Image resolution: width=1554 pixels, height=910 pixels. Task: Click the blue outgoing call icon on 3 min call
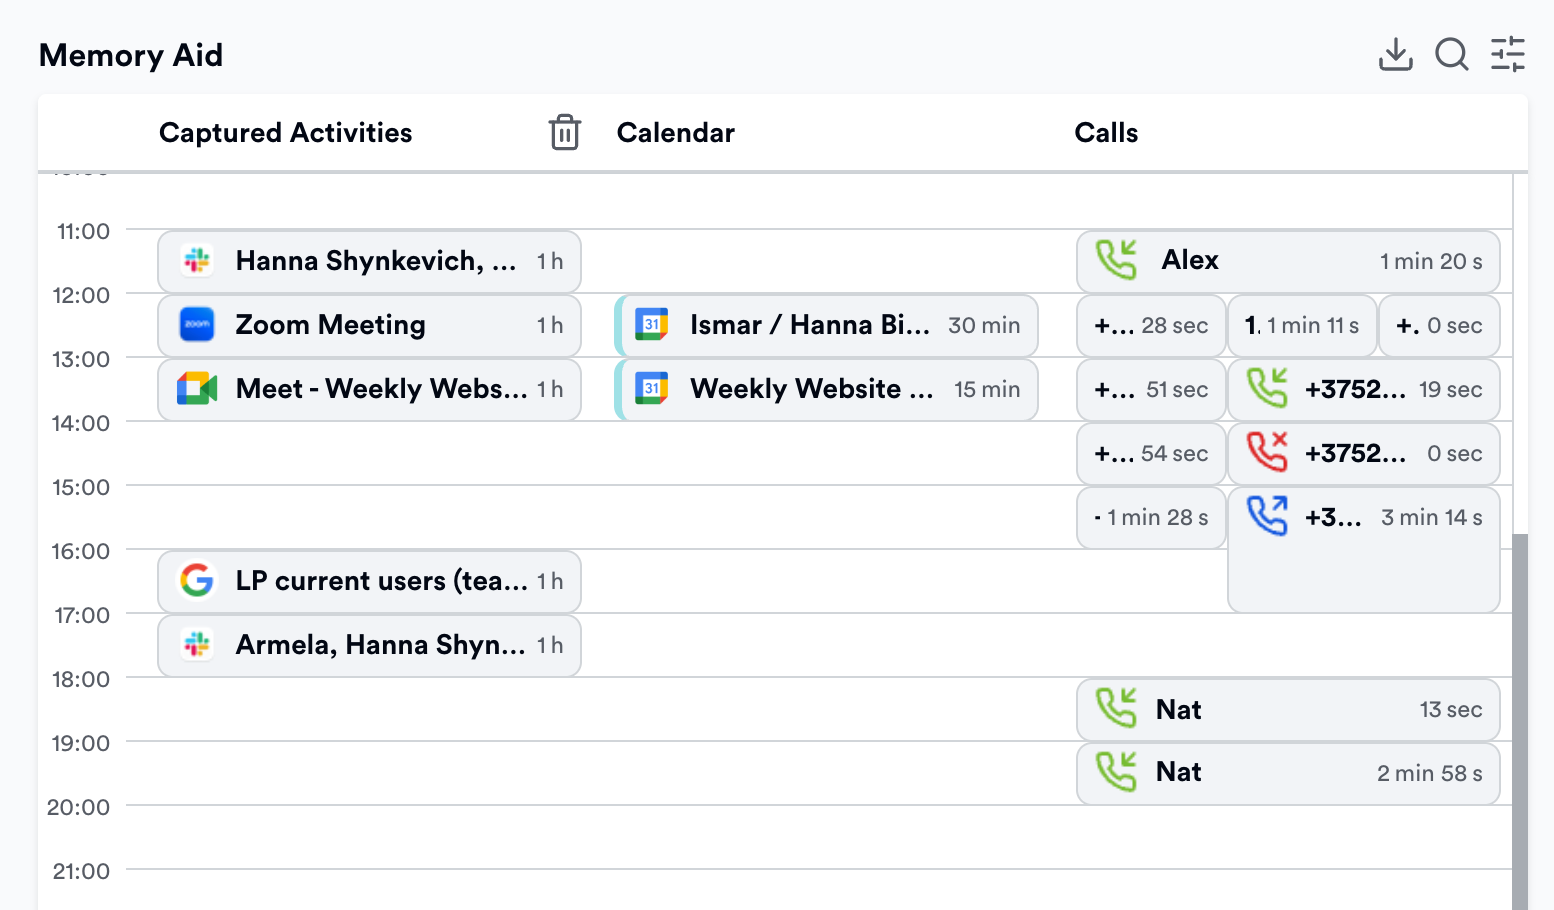click(1267, 517)
